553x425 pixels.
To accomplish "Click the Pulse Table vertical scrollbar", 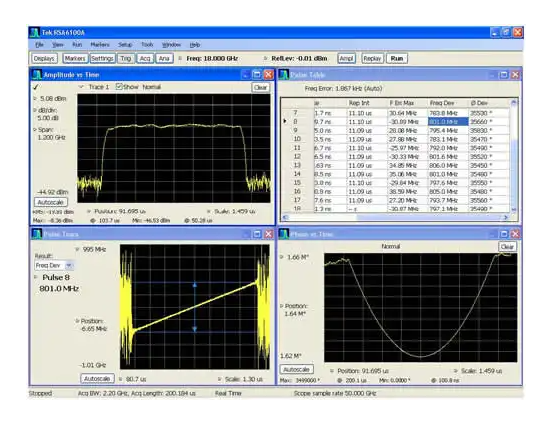I will point(514,157).
